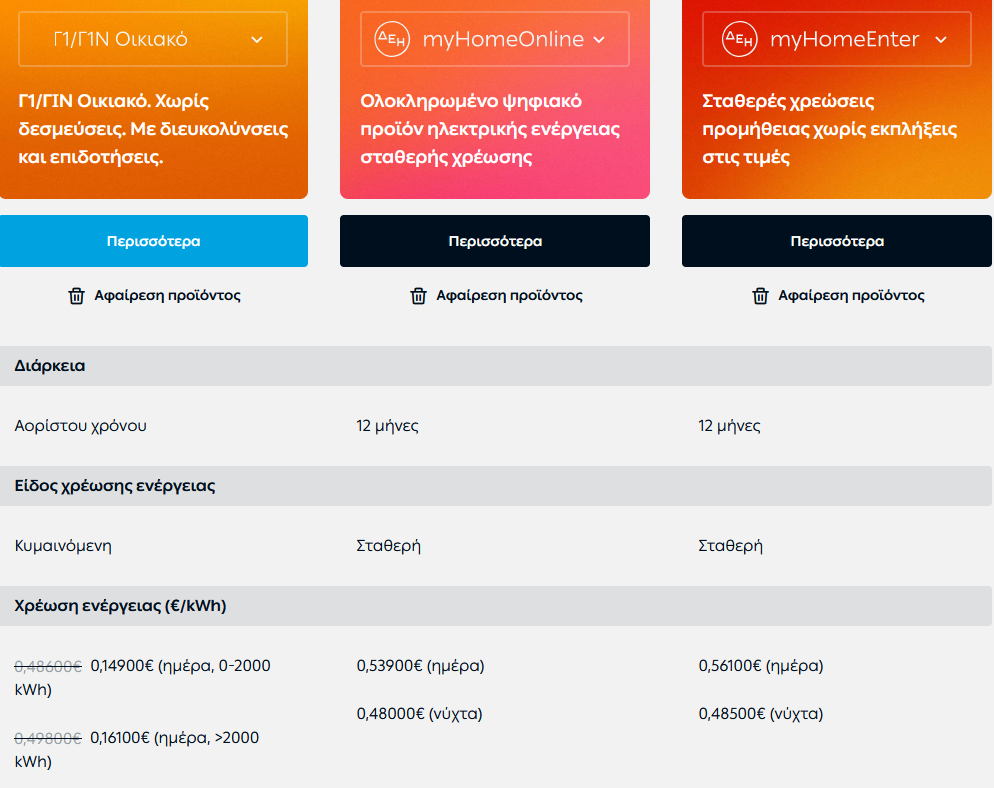994x788 pixels.
Task: Click 12 μήνες in the myHomeEnter column
Action: click(x=729, y=425)
